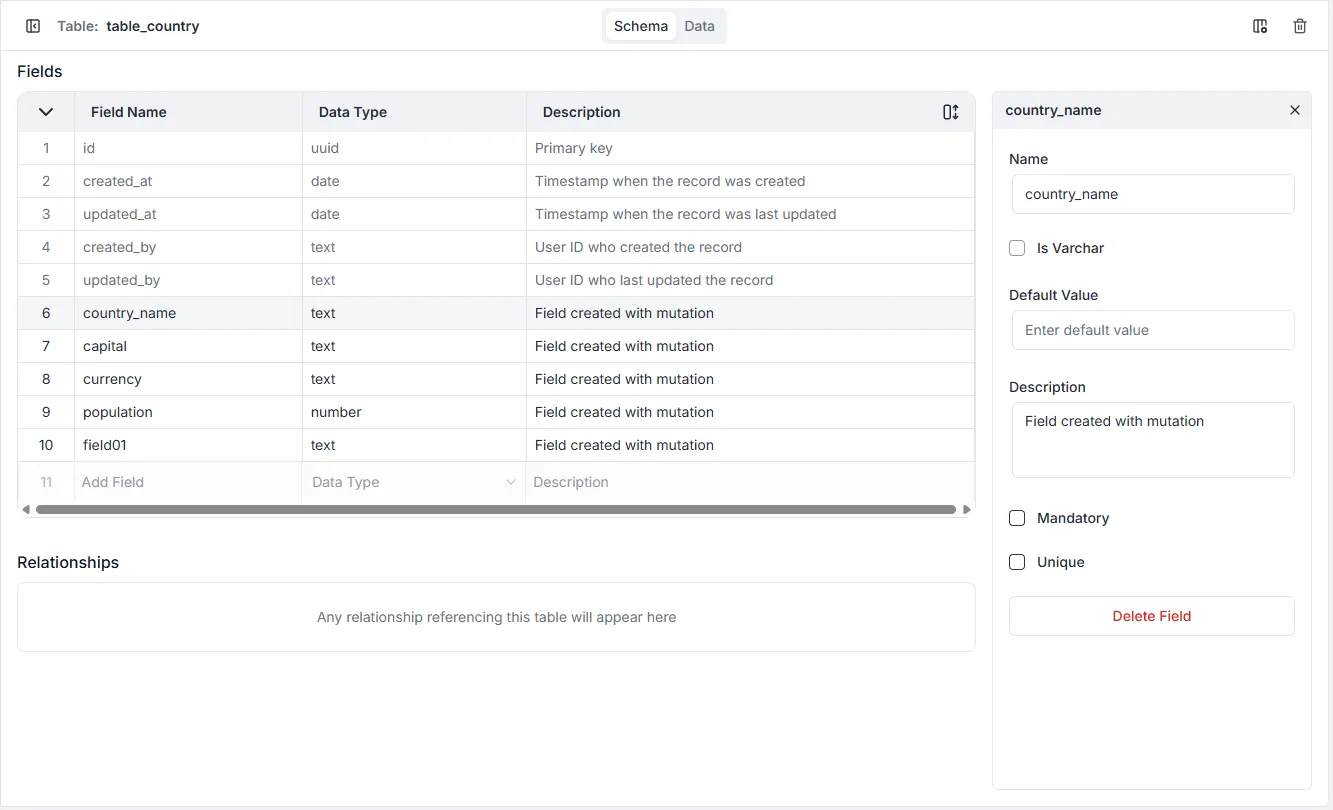1333x810 pixels.
Task: Focus the Description text area
Action: pos(1152,440)
